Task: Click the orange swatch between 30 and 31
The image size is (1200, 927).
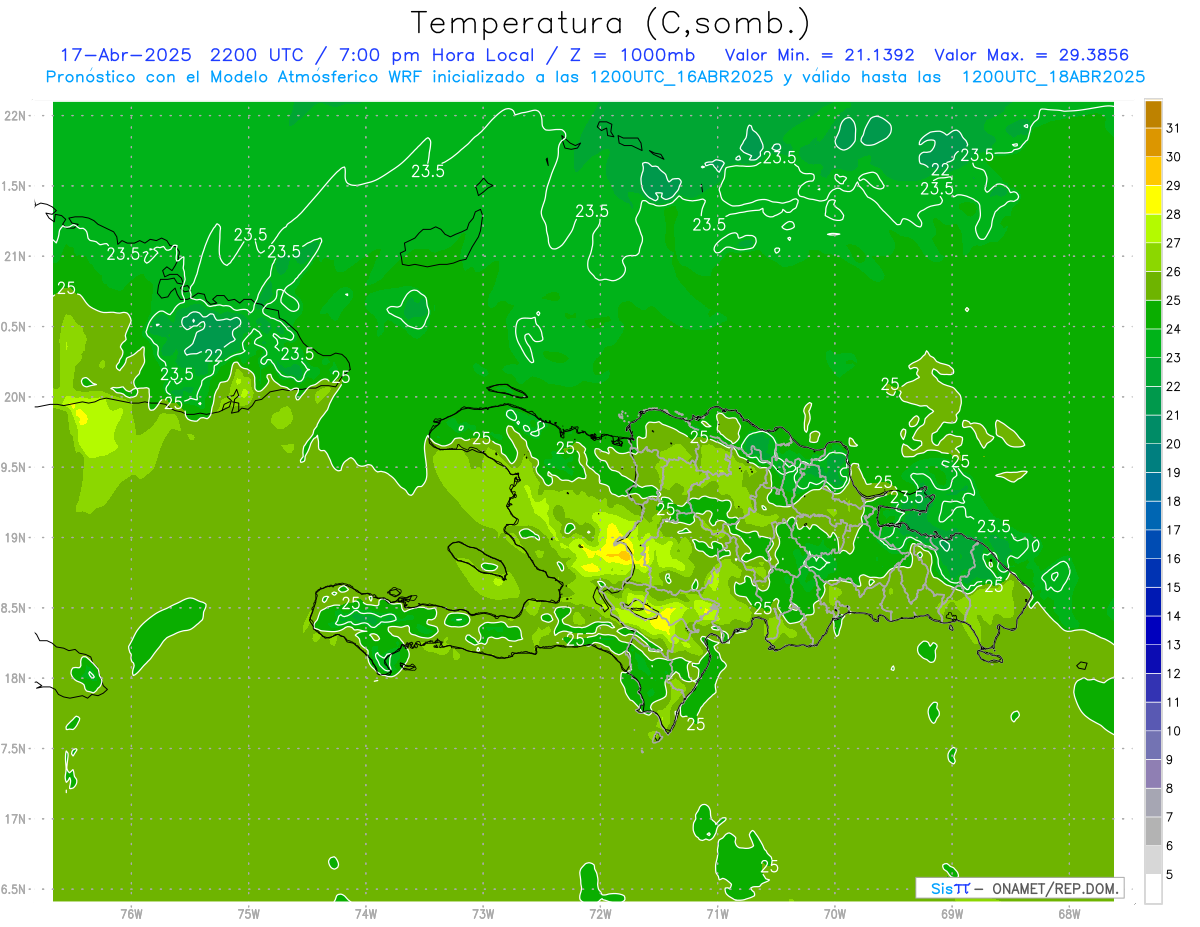Action: point(1153,143)
